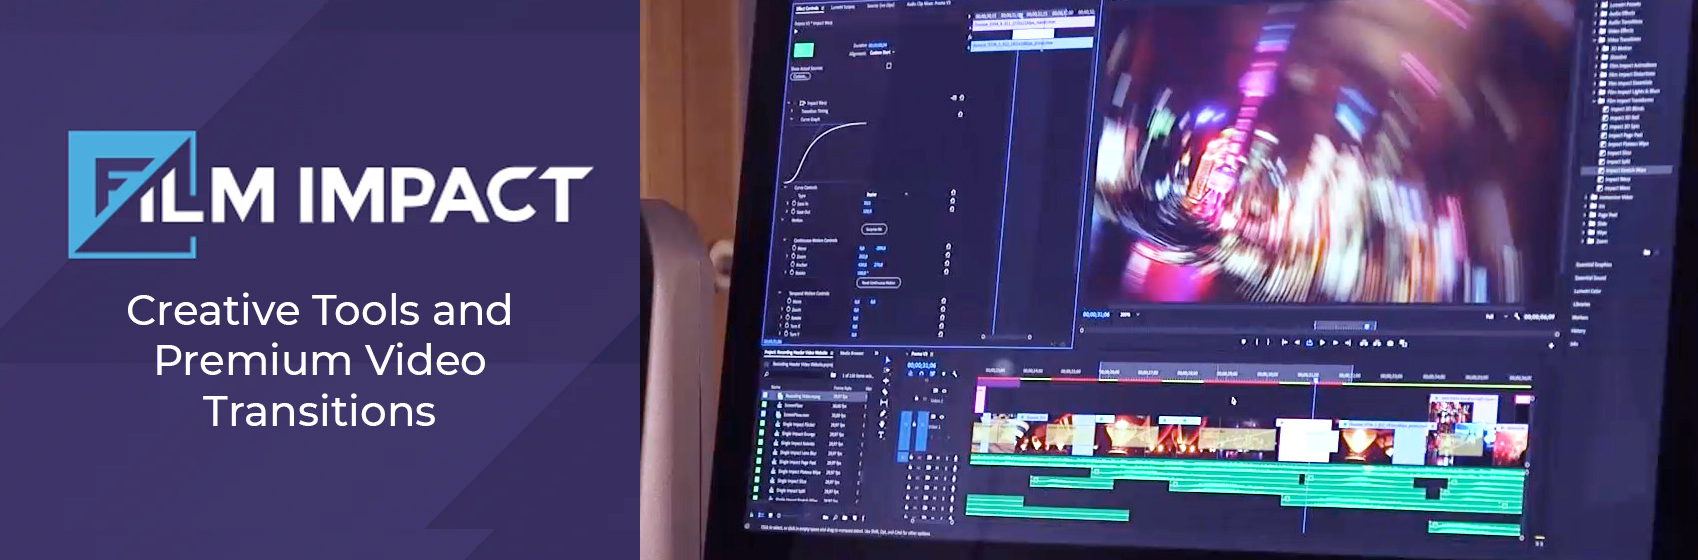Switch to the Lumetri Scopes tab
Viewport: 1698px width, 560px height.
tap(842, 8)
